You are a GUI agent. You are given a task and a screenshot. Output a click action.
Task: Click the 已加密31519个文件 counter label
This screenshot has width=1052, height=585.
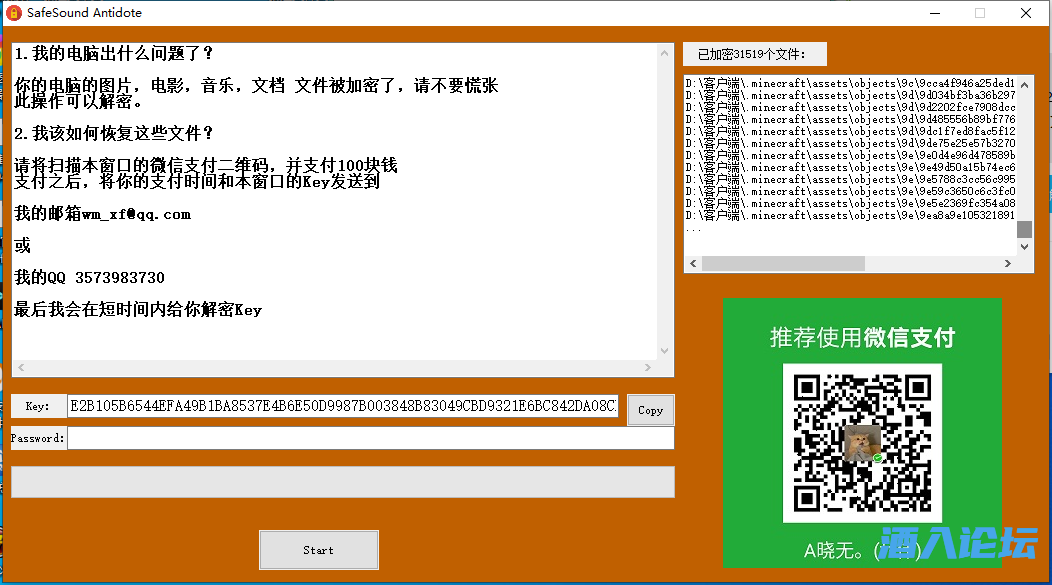[753, 53]
